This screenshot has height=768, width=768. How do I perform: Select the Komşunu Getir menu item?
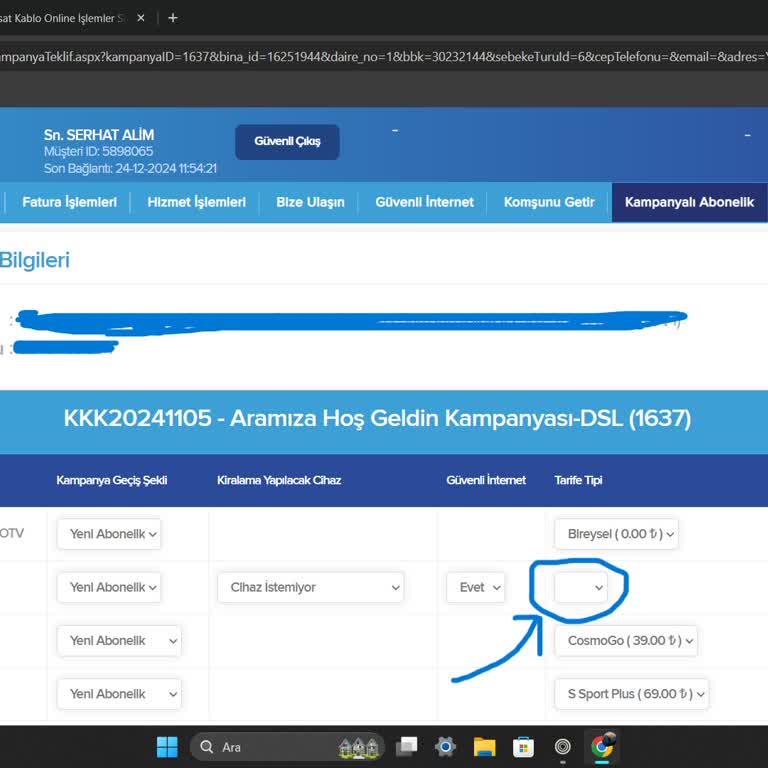pos(549,202)
